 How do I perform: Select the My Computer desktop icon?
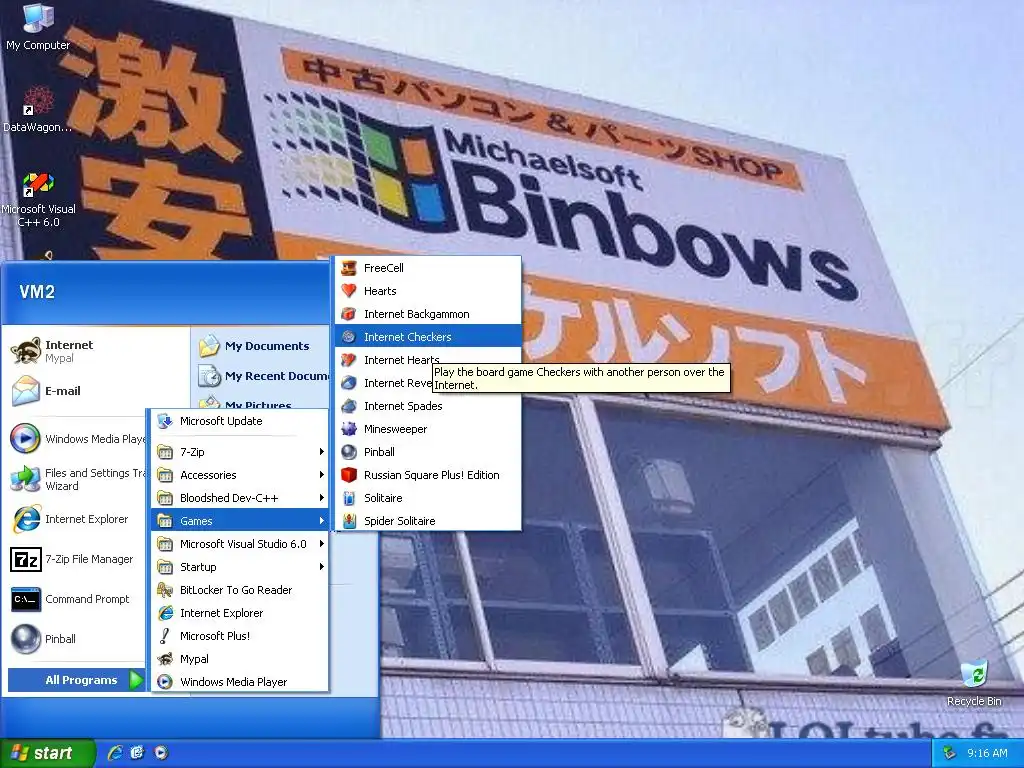click(38, 27)
